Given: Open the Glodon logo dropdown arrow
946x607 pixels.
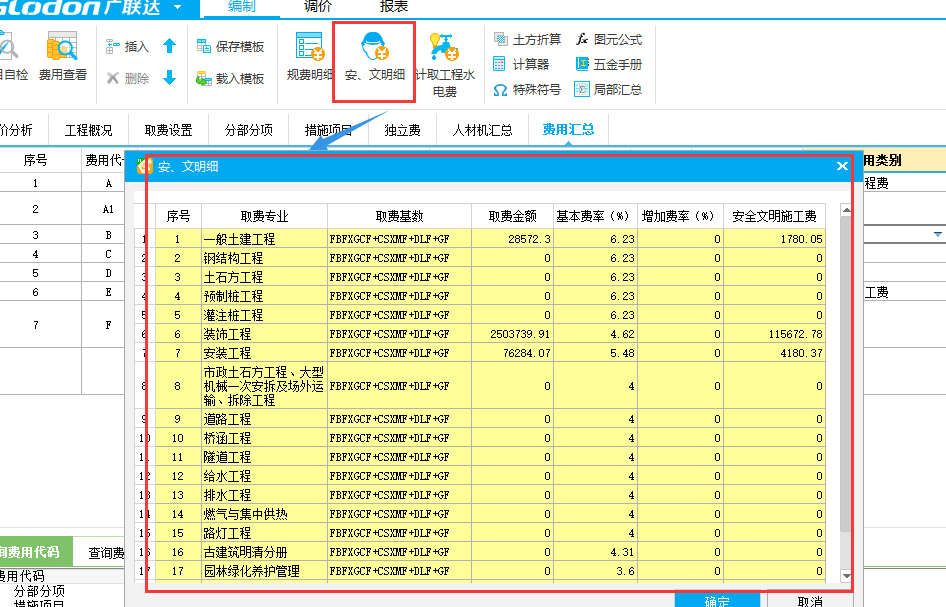Looking at the screenshot, I should click(177, 7).
